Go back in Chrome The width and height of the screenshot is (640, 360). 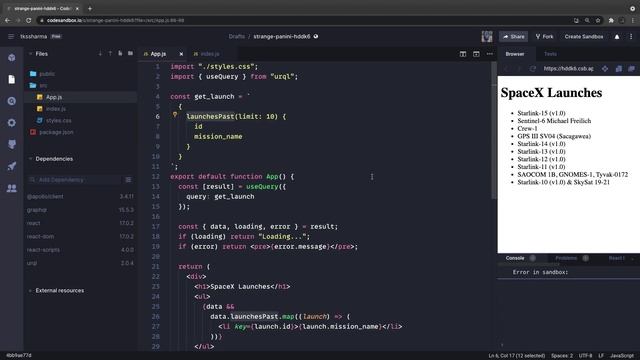tap(7, 20)
